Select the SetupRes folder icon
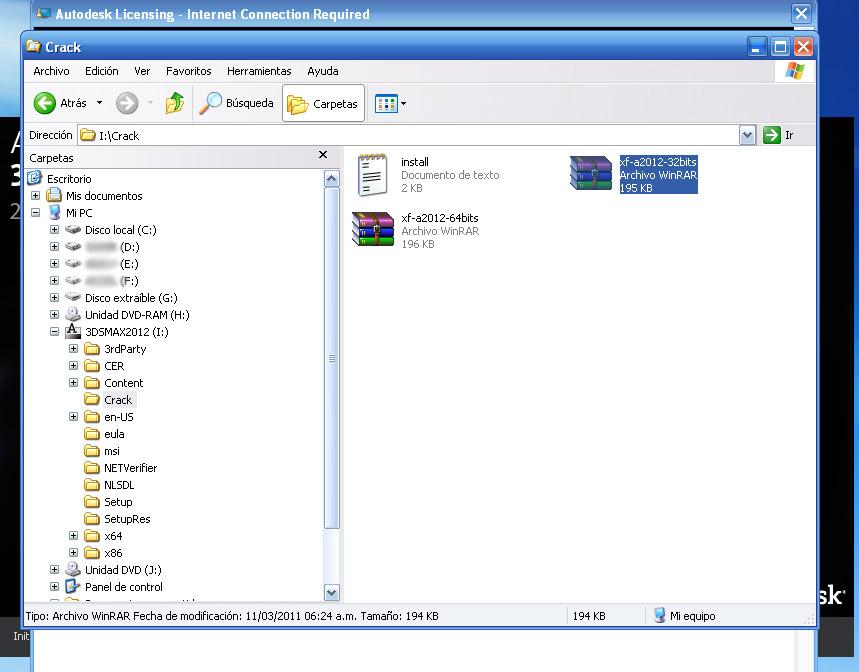Image resolution: width=859 pixels, height=672 pixels. (92, 519)
